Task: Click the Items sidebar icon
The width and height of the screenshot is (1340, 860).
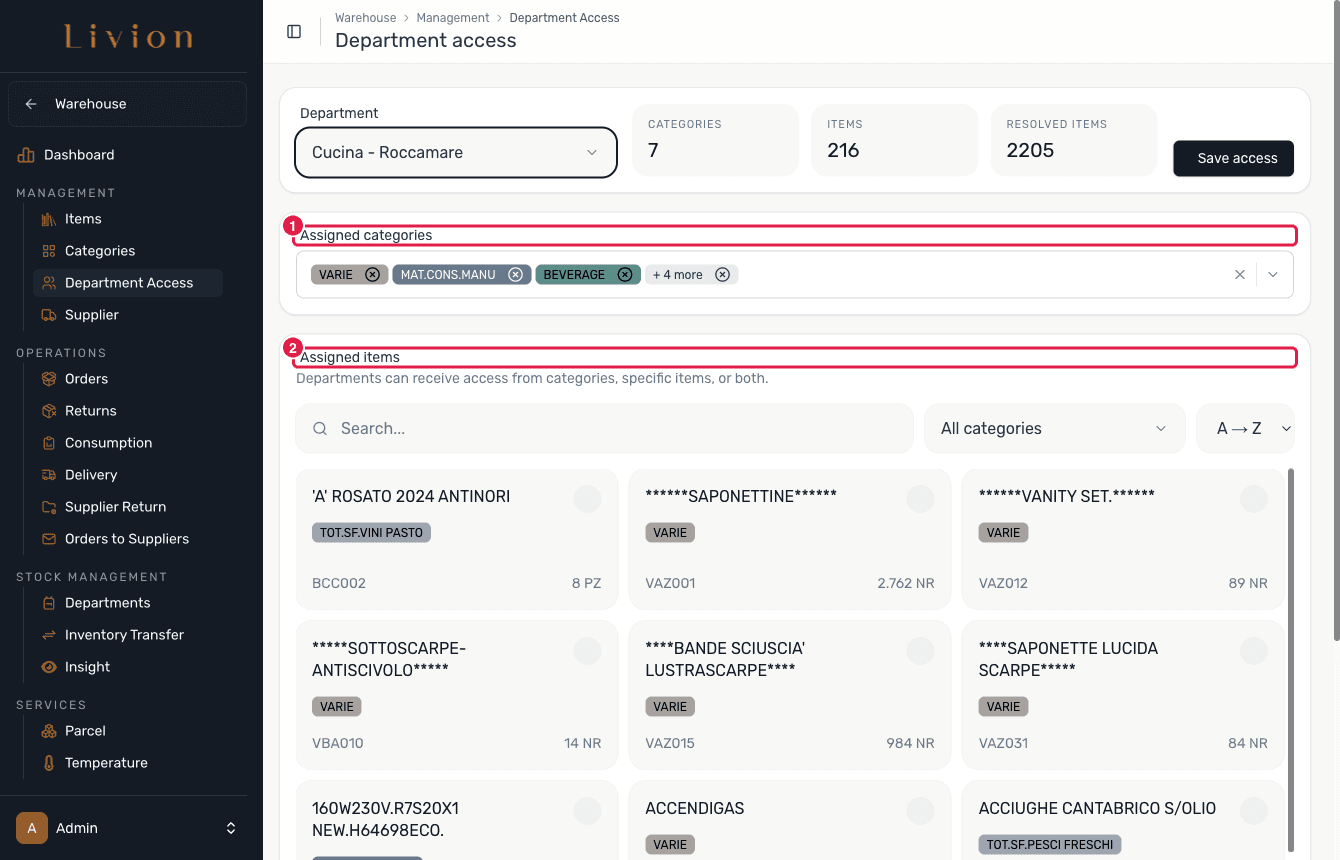Action: pos(49,219)
